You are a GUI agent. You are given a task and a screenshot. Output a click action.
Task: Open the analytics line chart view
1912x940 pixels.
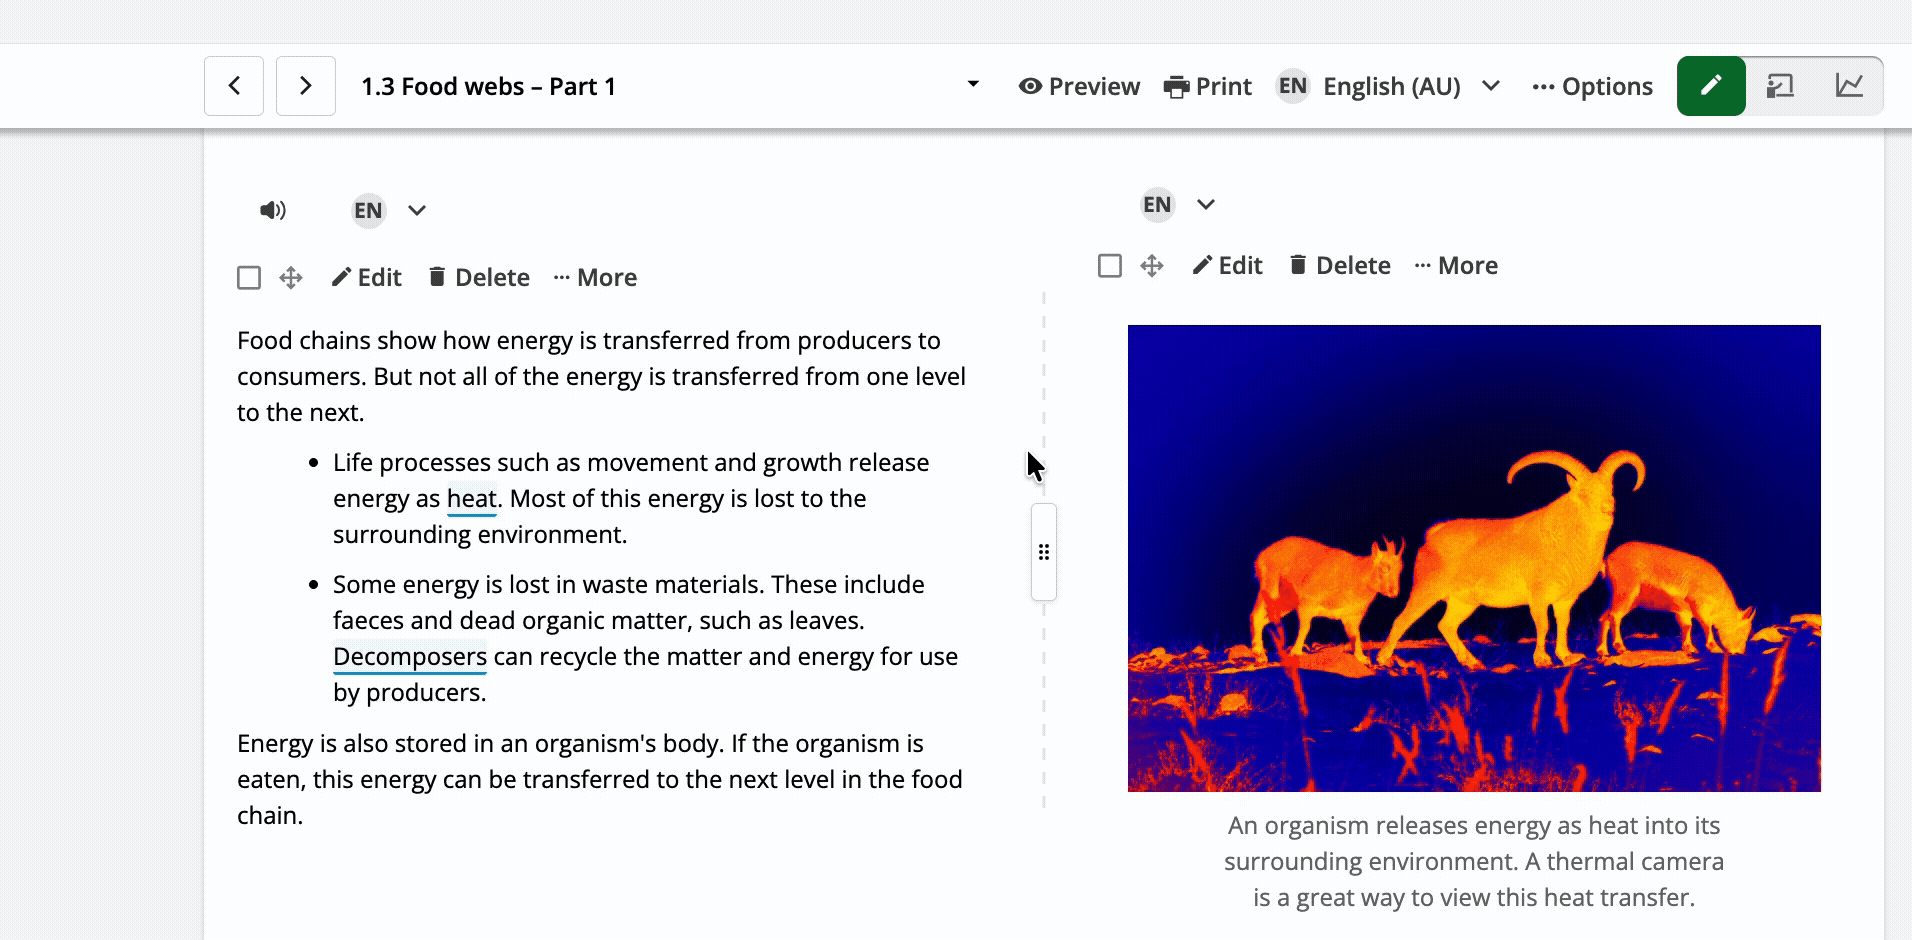(1849, 86)
